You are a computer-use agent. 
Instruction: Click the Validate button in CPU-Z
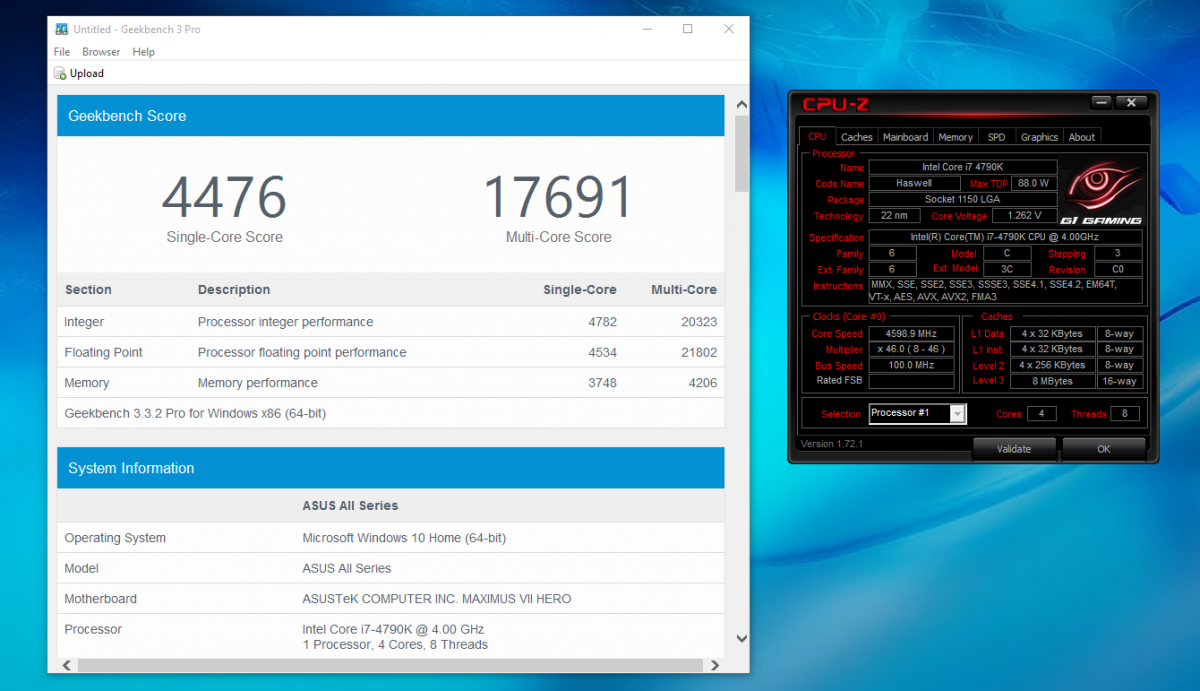(1013, 449)
